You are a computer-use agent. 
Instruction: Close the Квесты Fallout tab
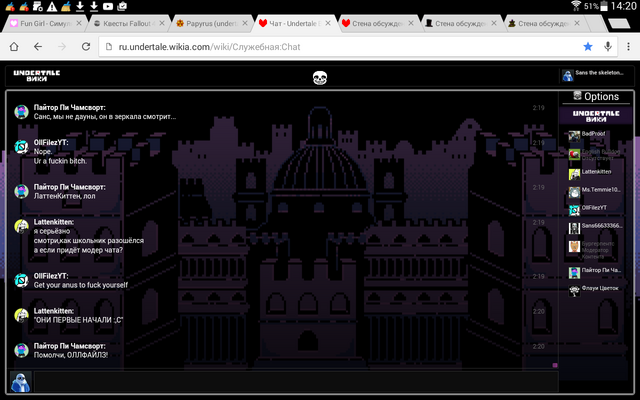[x=162, y=23]
